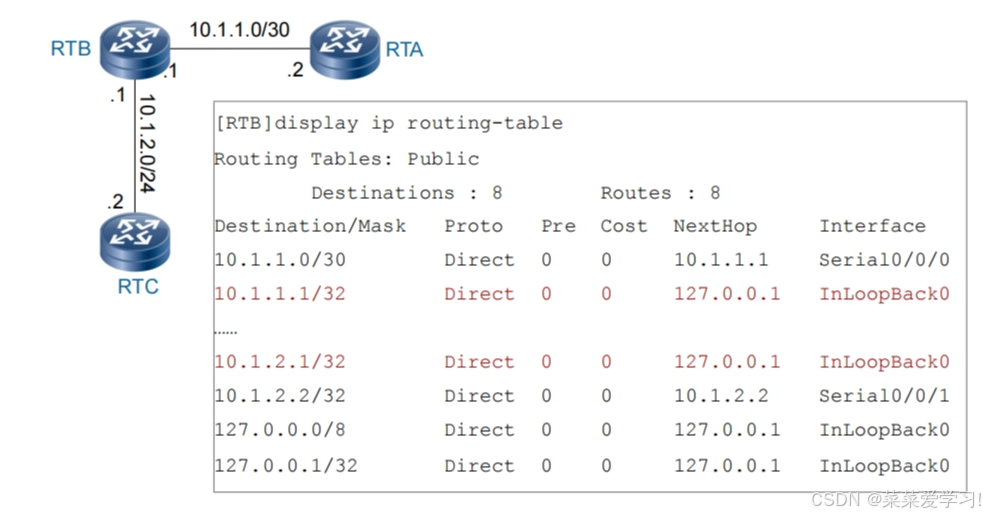The image size is (986, 517).
Task: Click the ellipsis row in routing table
Action: tap(226, 328)
